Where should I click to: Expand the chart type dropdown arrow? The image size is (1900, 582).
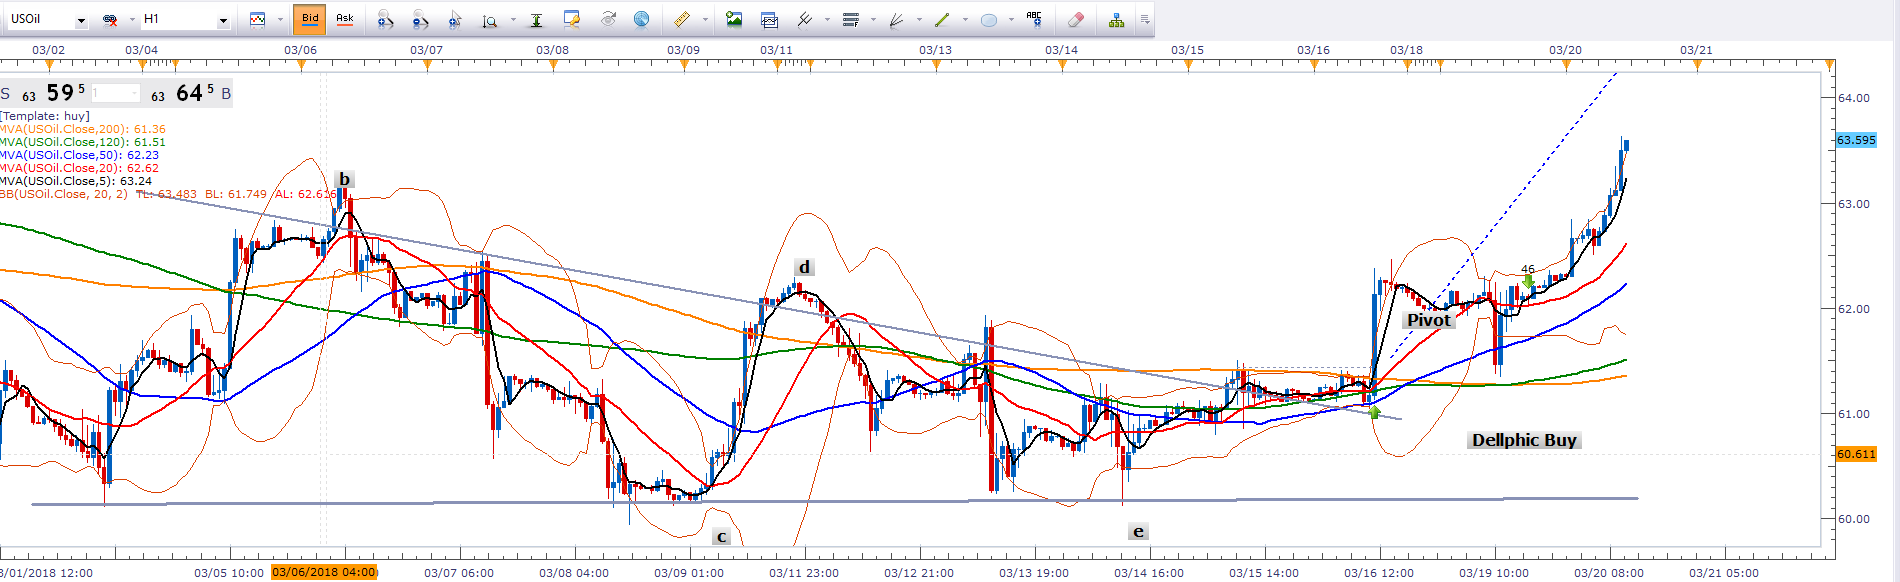coord(279,19)
